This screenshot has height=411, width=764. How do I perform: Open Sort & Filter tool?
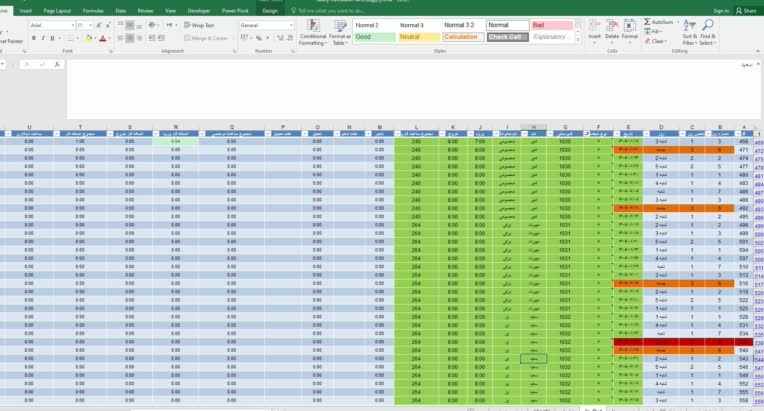[x=689, y=32]
